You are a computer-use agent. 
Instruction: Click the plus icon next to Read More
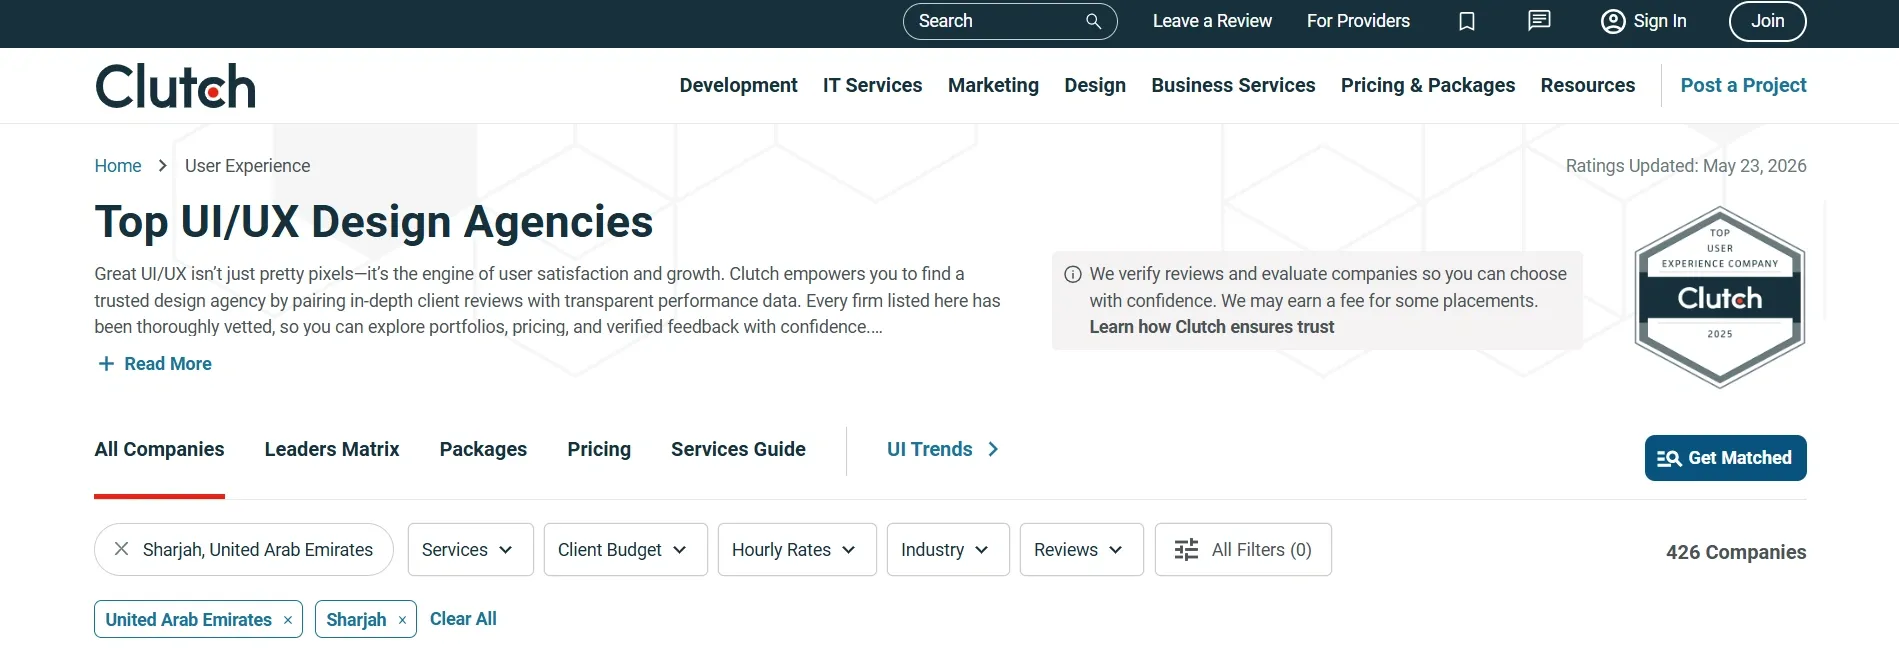(x=106, y=364)
